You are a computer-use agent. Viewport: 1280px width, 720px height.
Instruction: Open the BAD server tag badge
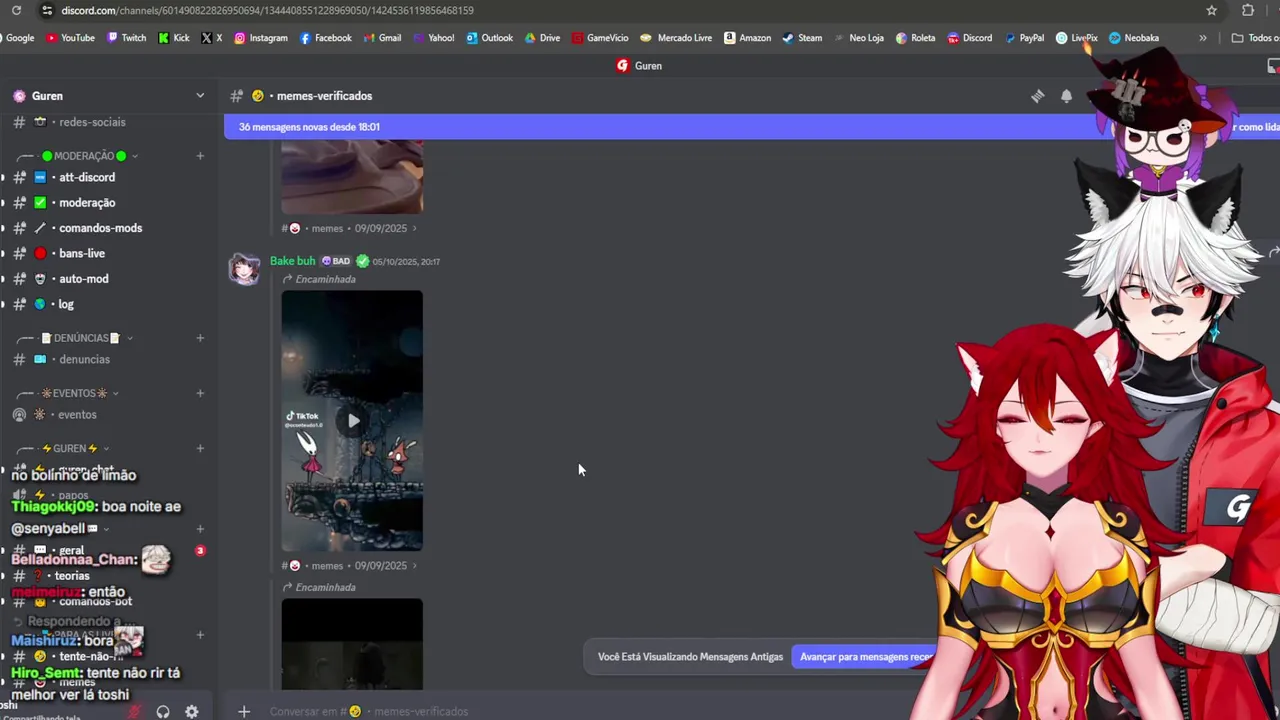pyautogui.click(x=336, y=261)
